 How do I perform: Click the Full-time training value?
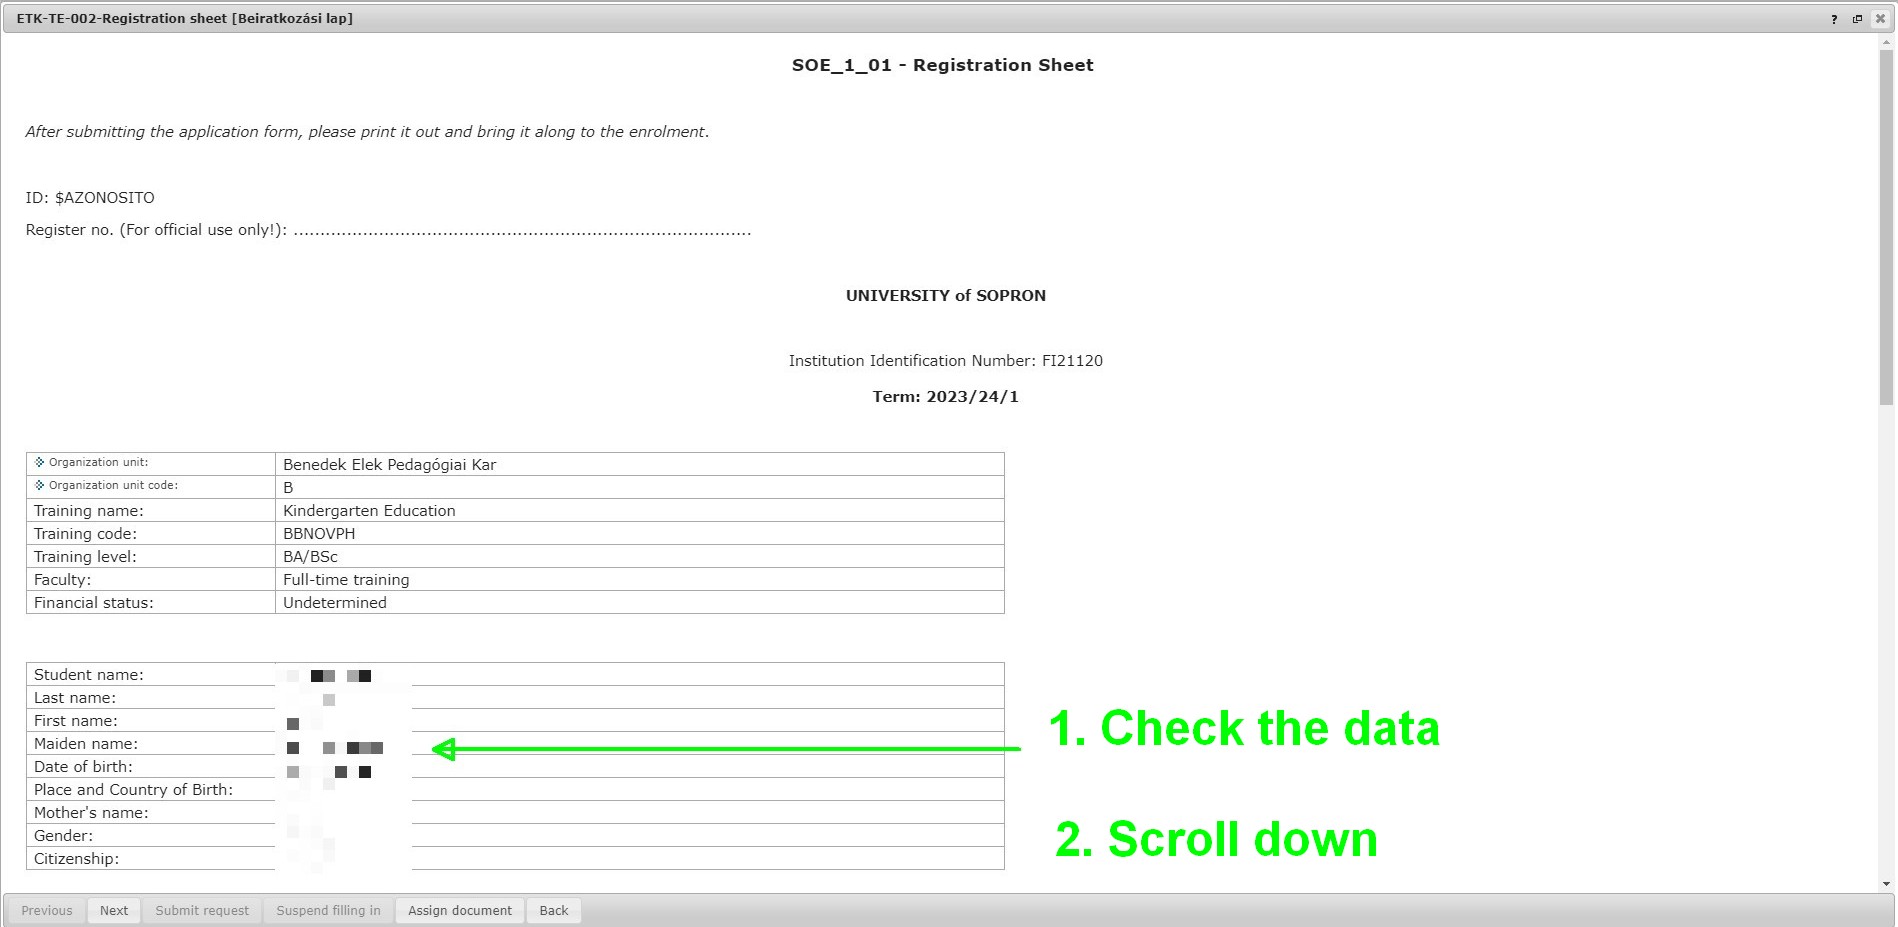tap(346, 579)
